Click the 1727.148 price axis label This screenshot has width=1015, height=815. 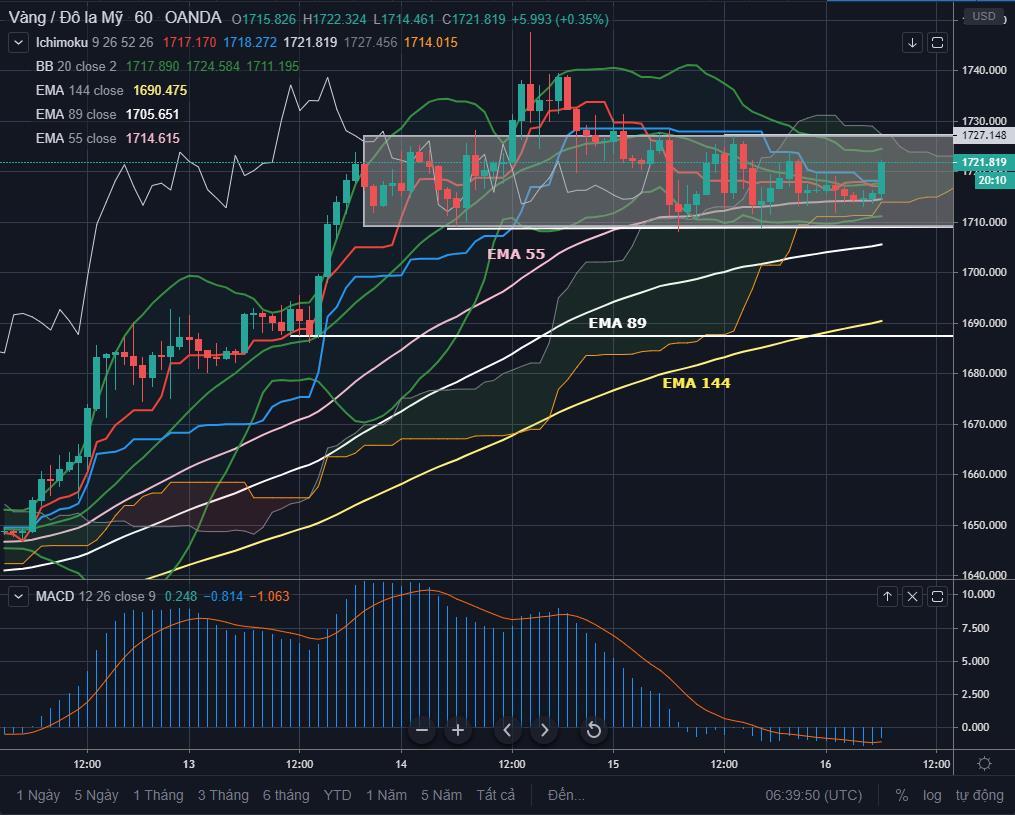[x=984, y=135]
